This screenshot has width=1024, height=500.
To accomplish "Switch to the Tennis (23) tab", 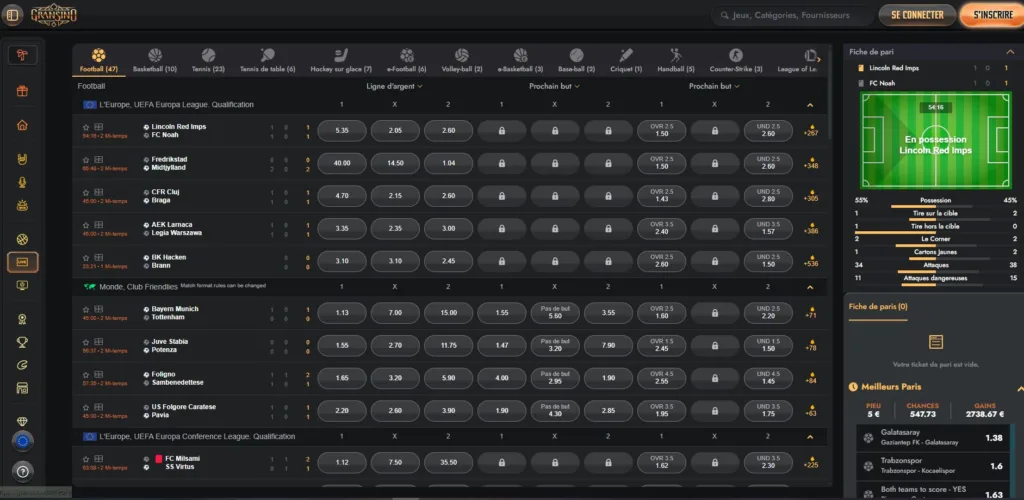I will tap(208, 61).
